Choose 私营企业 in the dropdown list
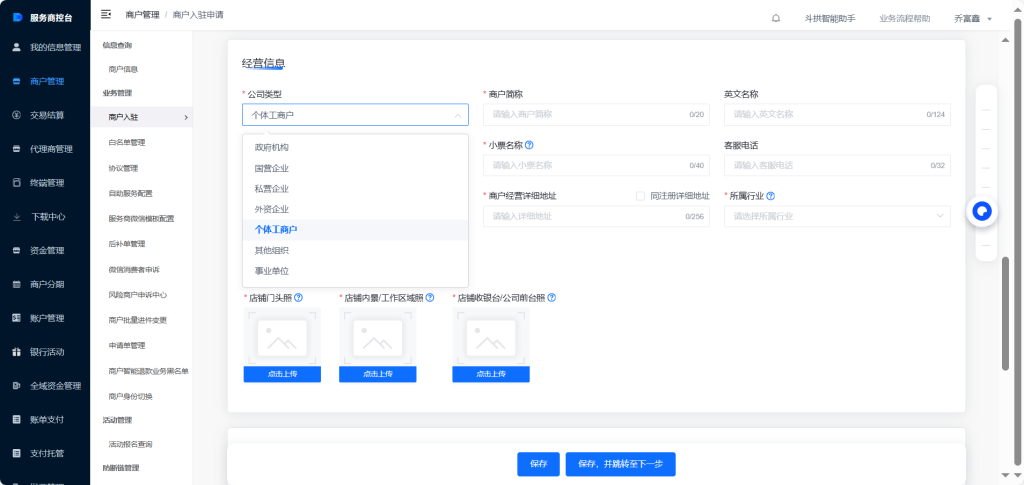1024x485 pixels. pyautogui.click(x=355, y=189)
